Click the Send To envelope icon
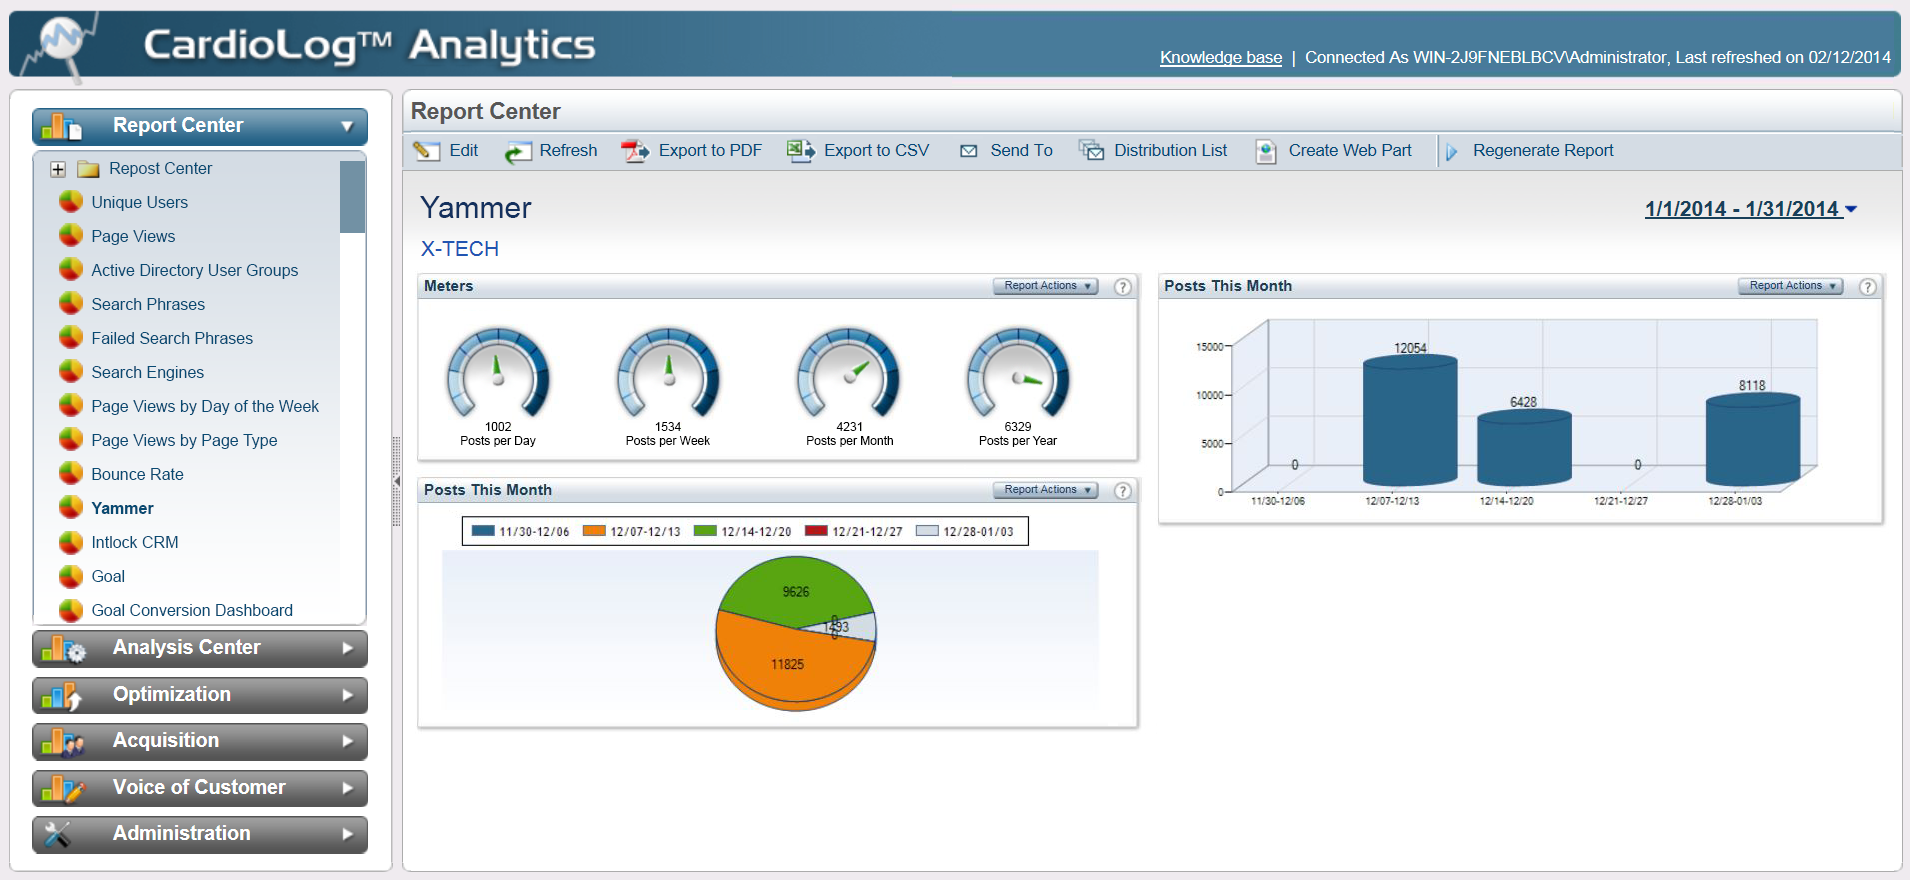This screenshot has height=880, width=1910. [968, 151]
